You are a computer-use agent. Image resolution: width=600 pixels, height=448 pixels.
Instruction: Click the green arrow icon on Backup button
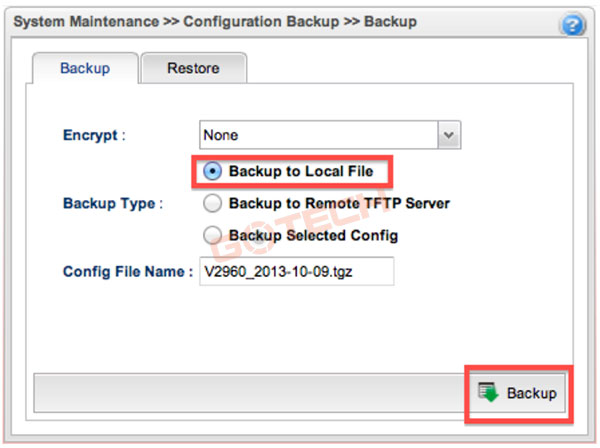[x=489, y=392]
